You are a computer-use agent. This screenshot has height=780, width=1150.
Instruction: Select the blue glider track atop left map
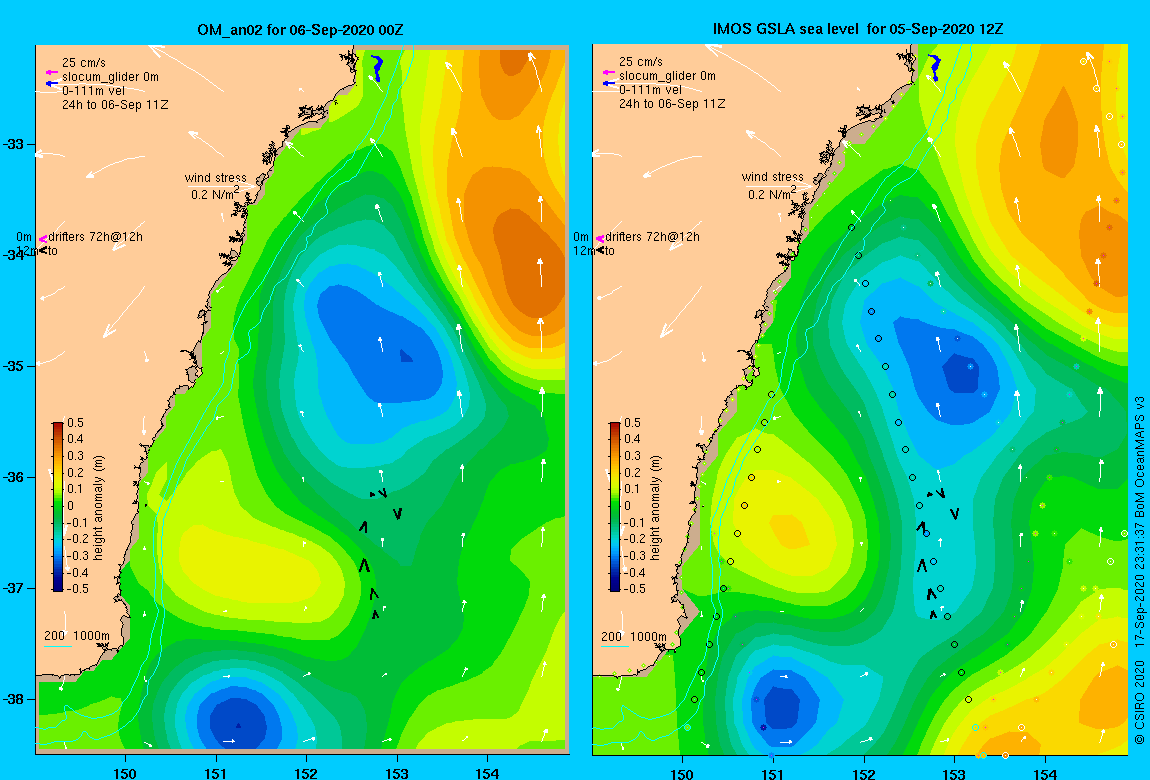click(x=377, y=67)
